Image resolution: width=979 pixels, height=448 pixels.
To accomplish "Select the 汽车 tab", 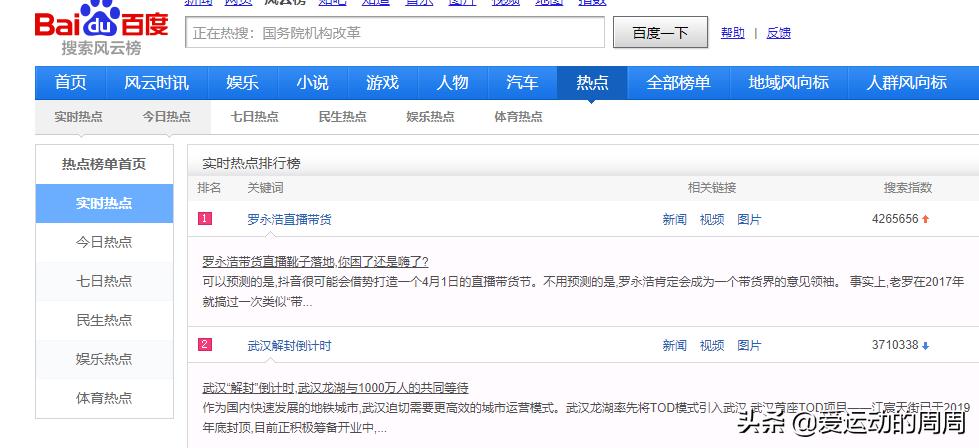I will (x=522, y=82).
